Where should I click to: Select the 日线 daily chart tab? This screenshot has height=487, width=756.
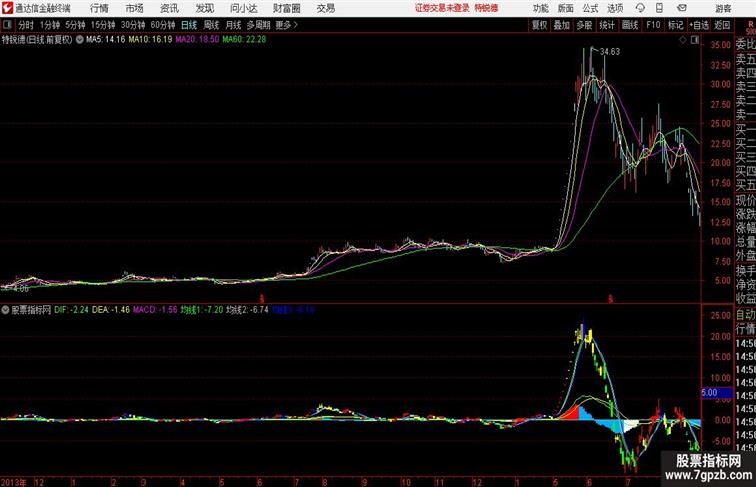click(189, 25)
